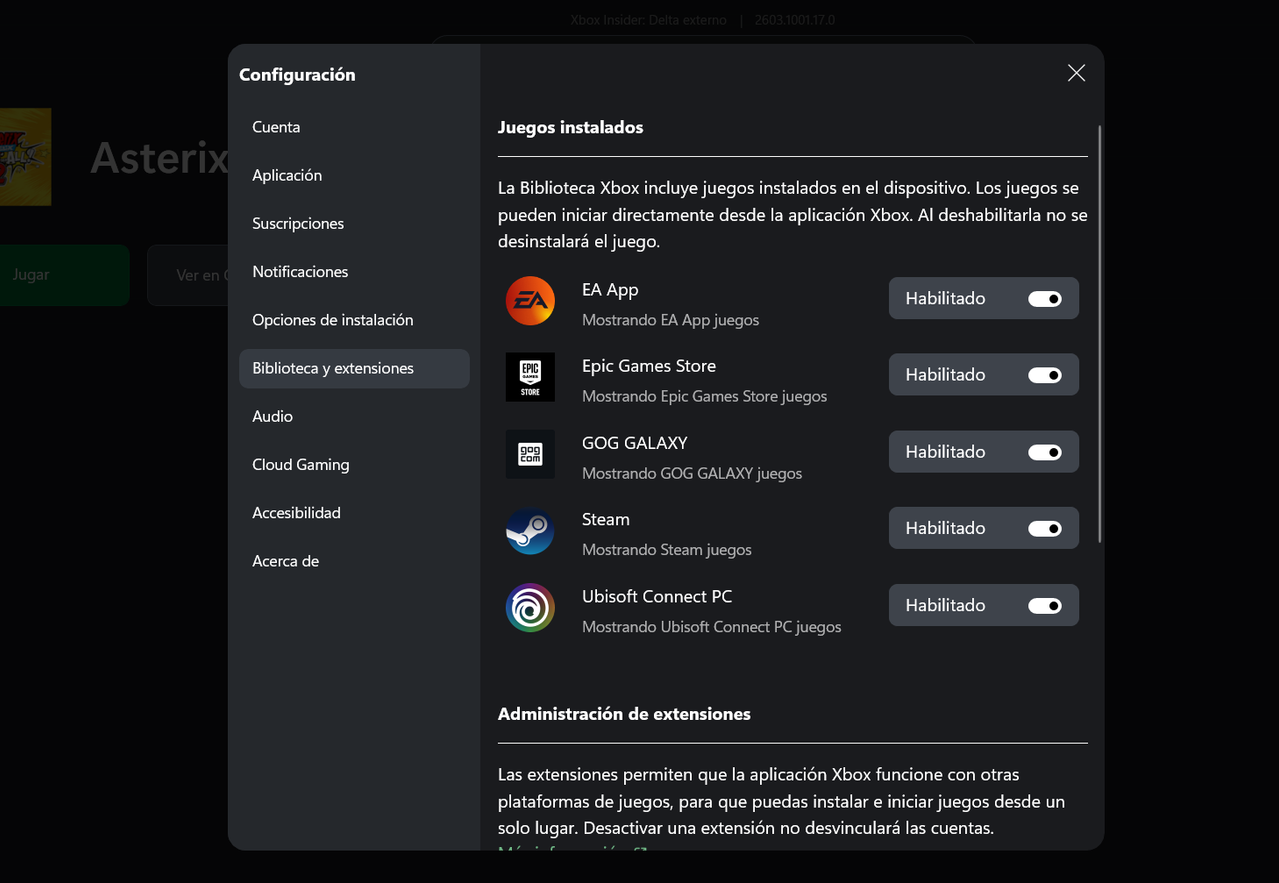
Task: Click the EA App logo icon
Action: [530, 301]
